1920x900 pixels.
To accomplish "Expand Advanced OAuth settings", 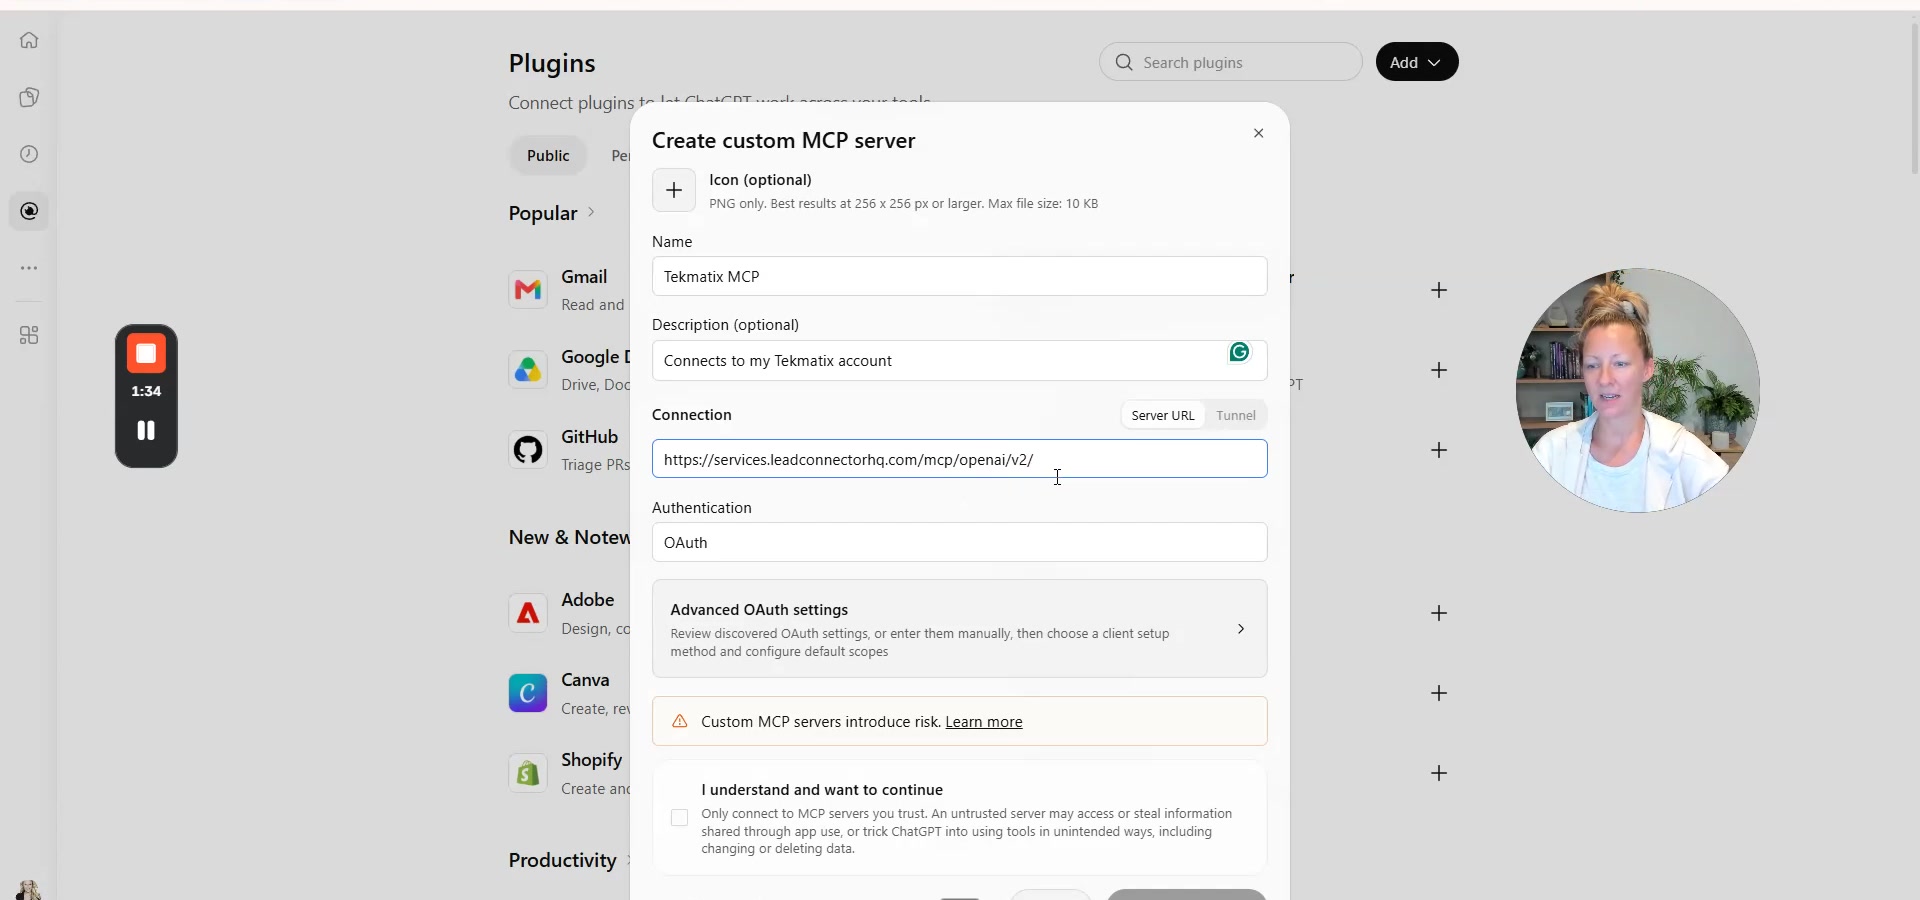I will [960, 629].
